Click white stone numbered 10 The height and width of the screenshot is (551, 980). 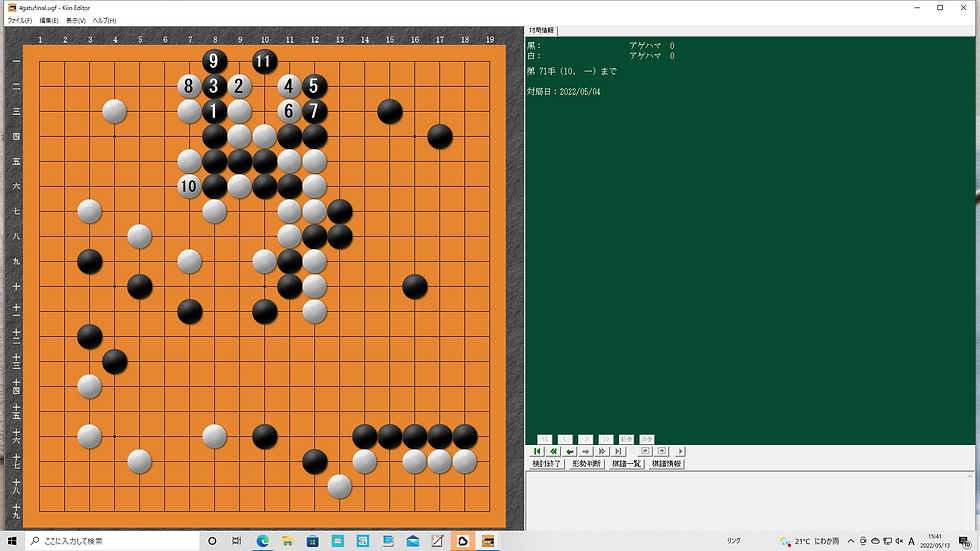189,186
